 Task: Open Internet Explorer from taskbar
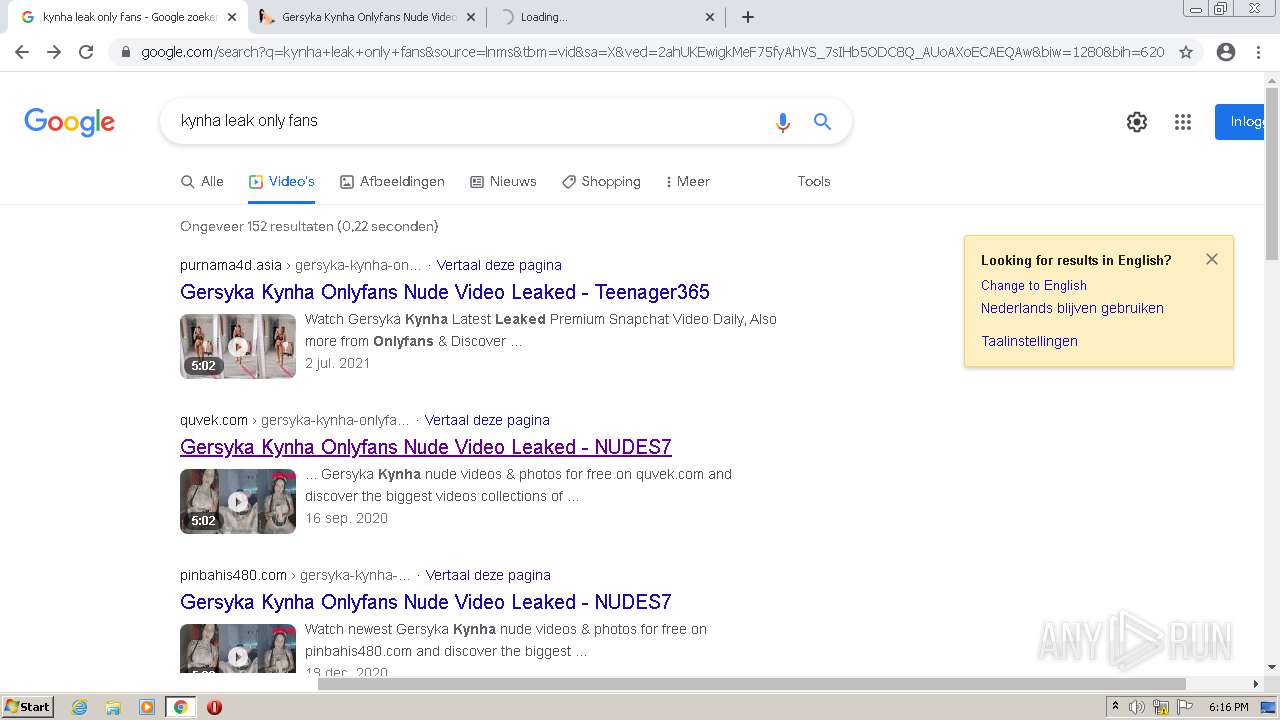coord(80,707)
